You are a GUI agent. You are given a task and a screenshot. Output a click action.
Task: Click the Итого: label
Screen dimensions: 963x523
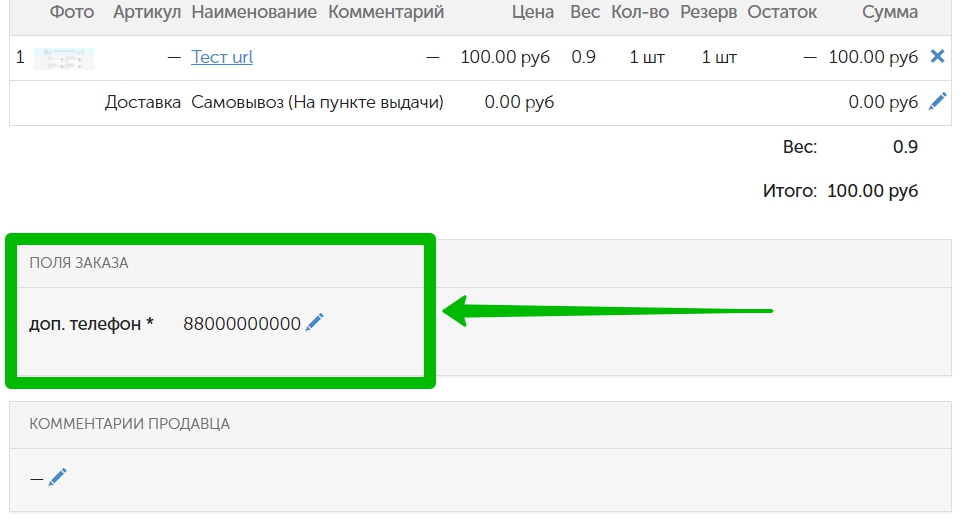click(790, 191)
